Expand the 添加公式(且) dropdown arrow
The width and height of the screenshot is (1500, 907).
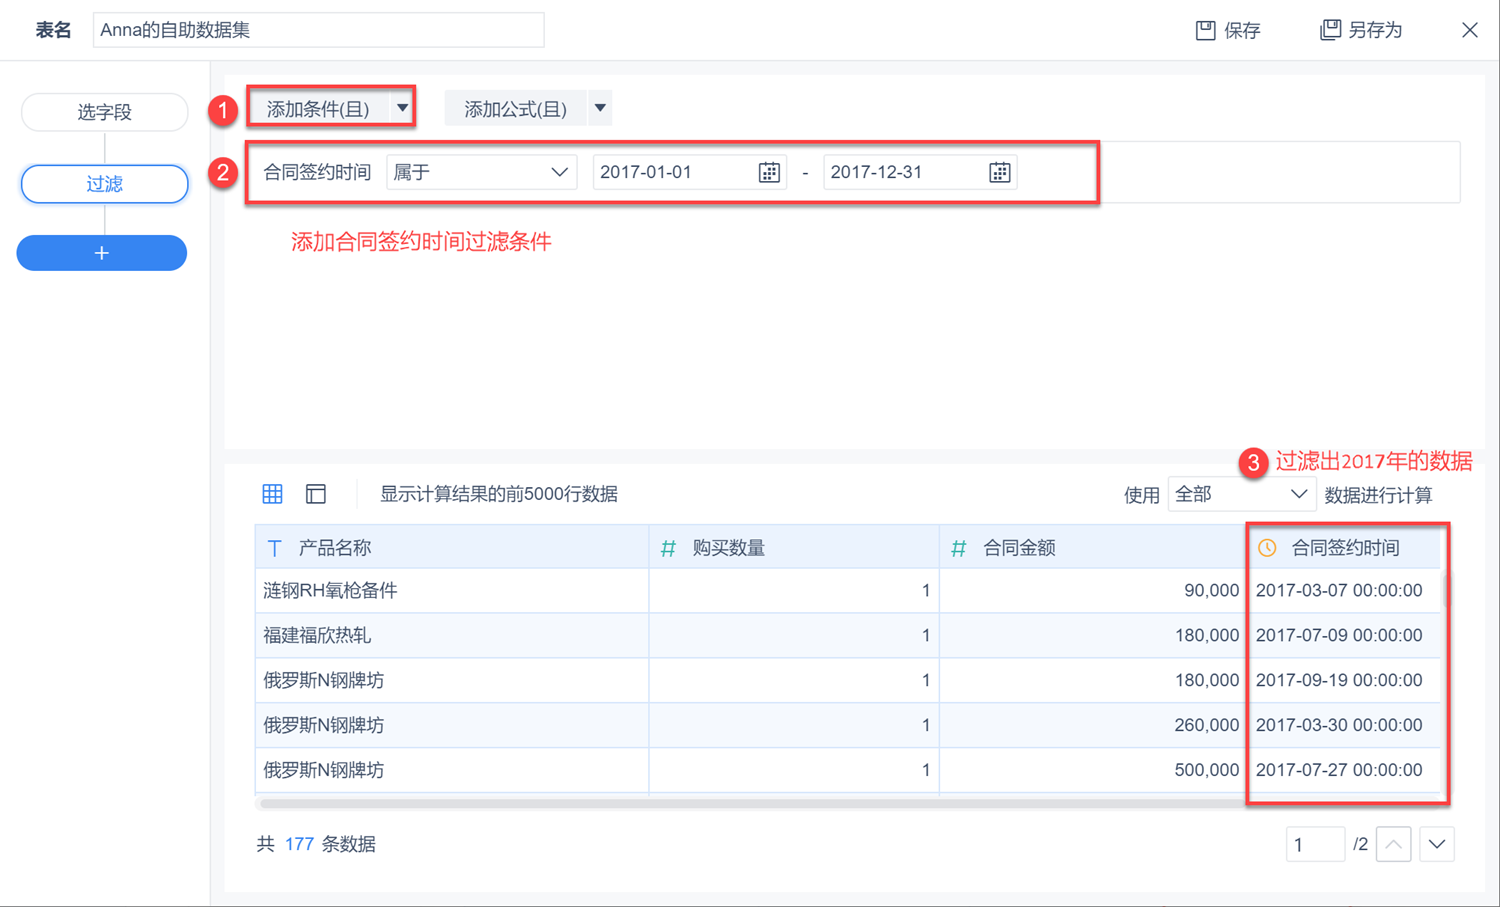600,108
